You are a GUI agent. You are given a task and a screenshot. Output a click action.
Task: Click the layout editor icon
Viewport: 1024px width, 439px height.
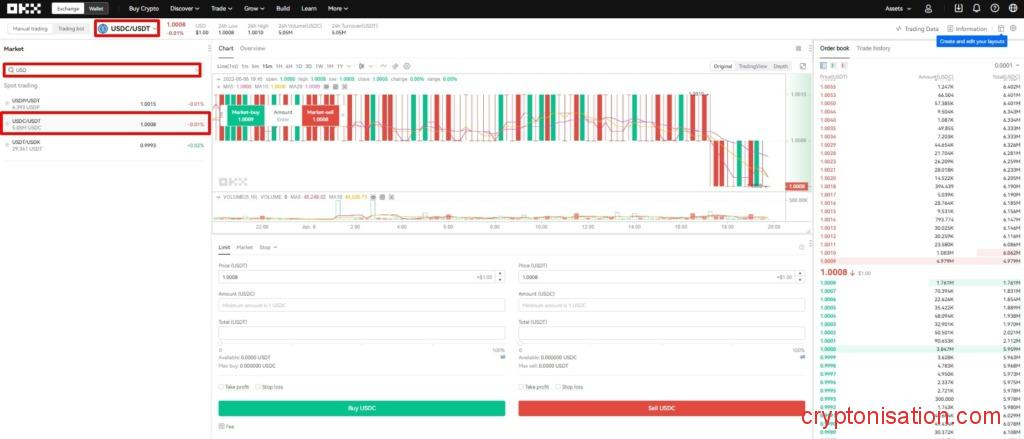1001,29
